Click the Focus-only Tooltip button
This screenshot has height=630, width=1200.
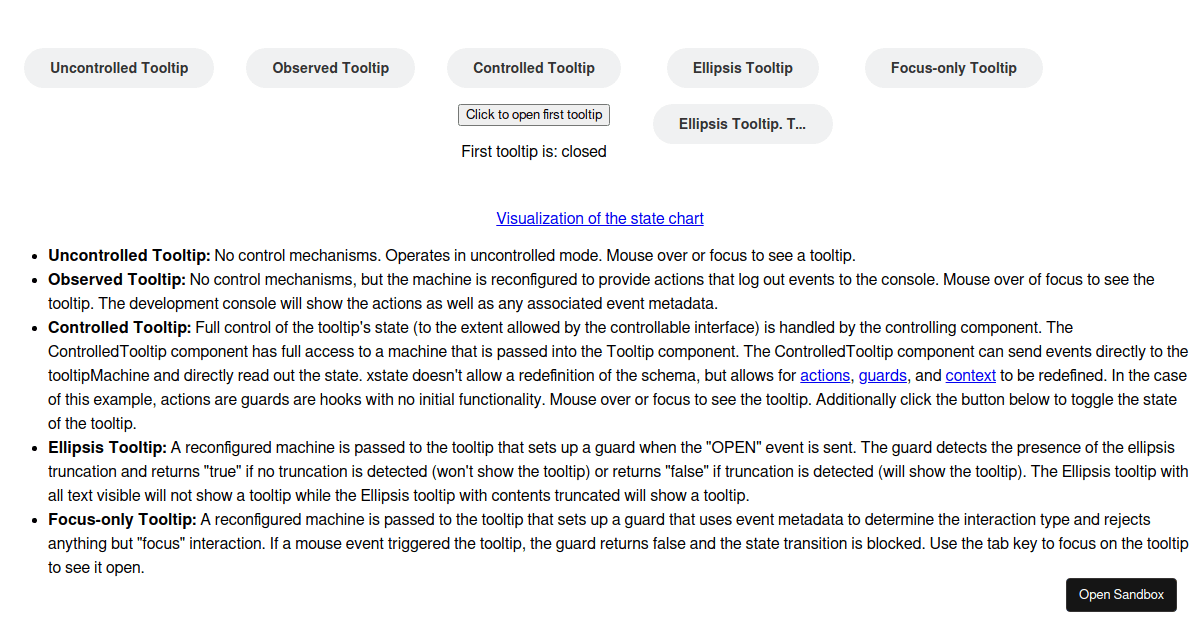pyautogui.click(x=953, y=67)
